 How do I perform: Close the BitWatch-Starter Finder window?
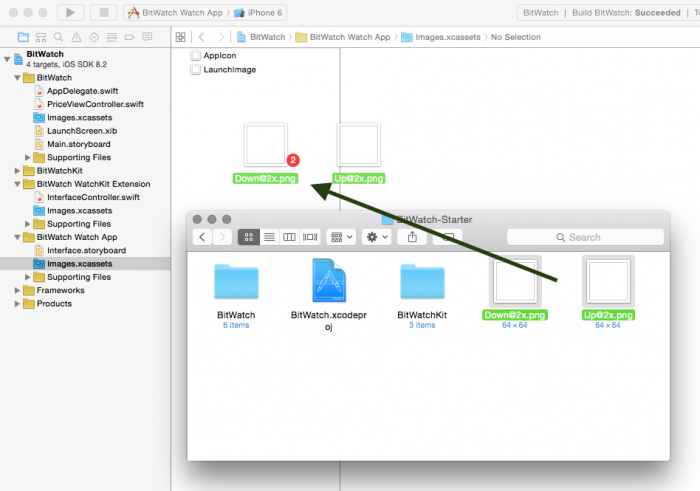coord(197,219)
